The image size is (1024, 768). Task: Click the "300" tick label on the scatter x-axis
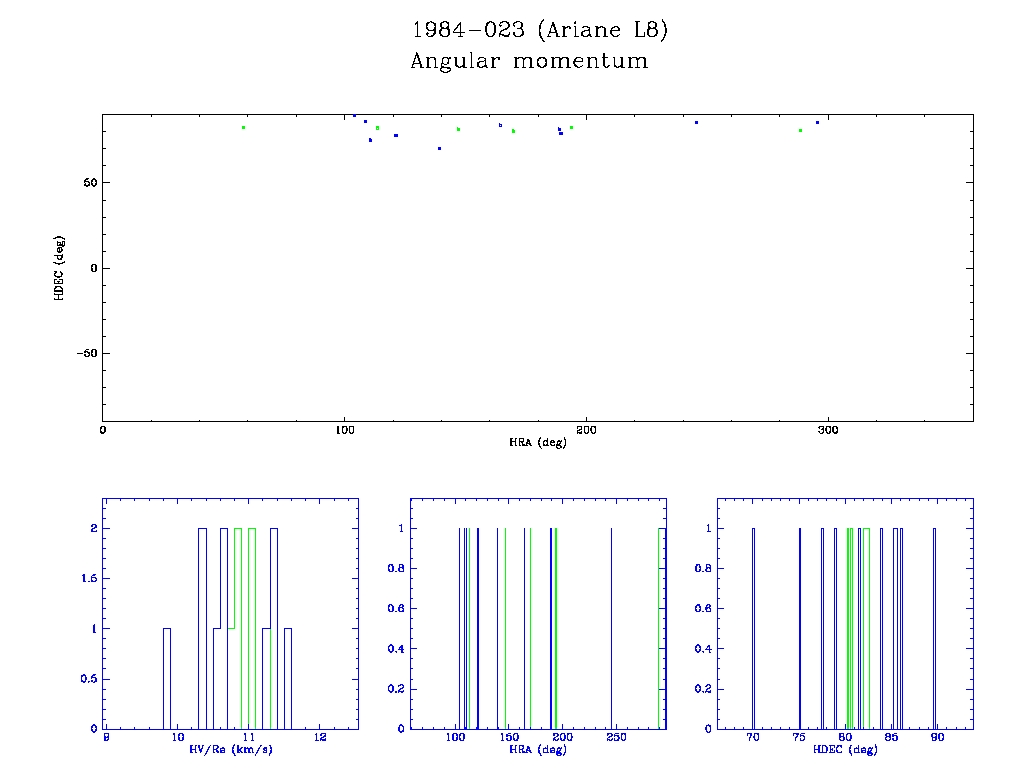pyautogui.click(x=827, y=430)
